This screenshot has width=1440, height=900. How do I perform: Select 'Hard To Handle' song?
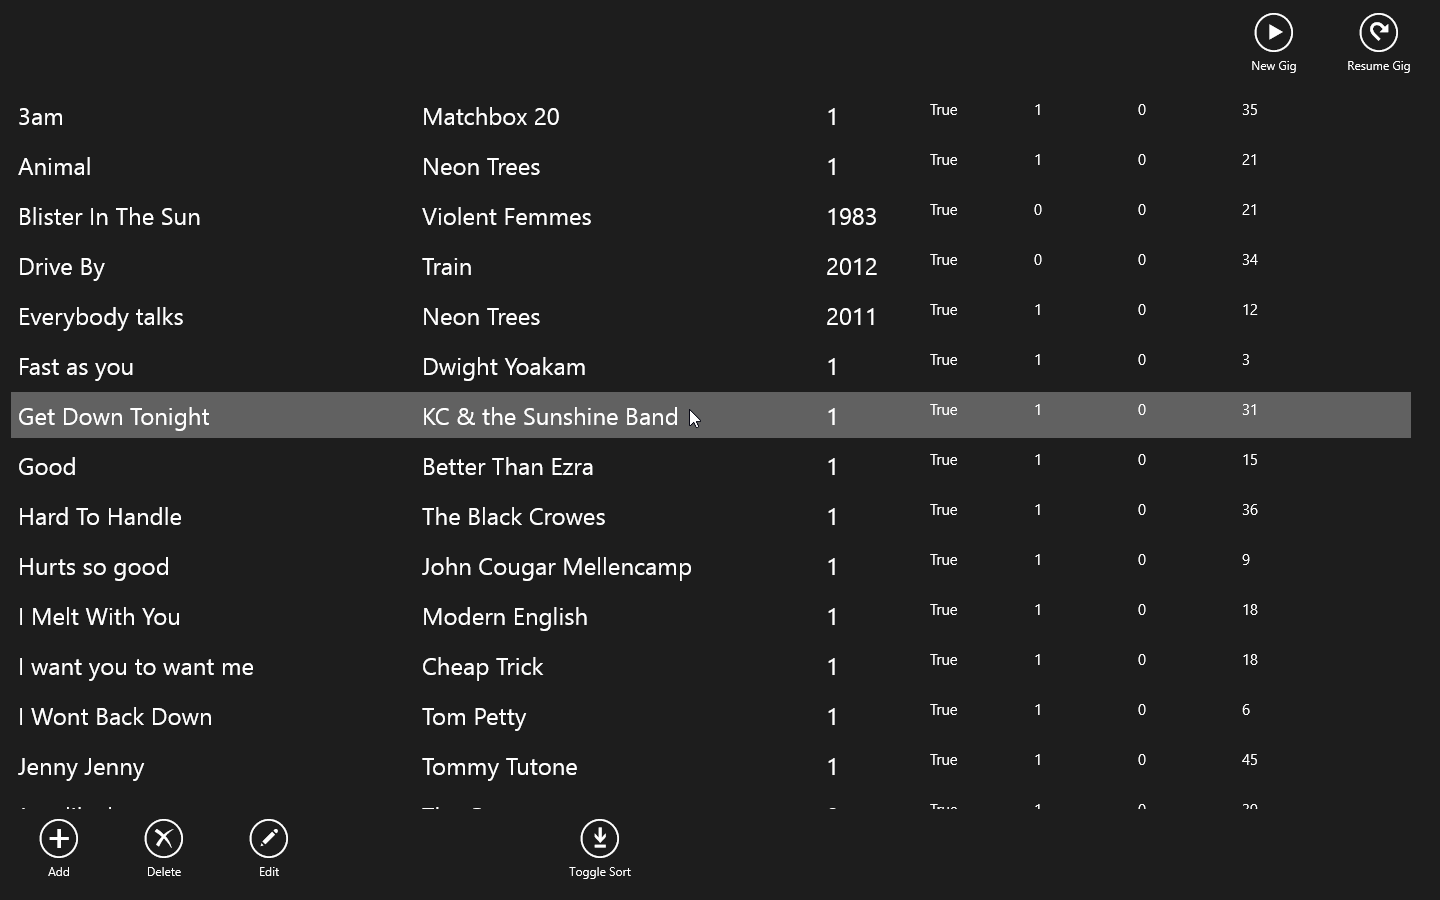[100, 517]
